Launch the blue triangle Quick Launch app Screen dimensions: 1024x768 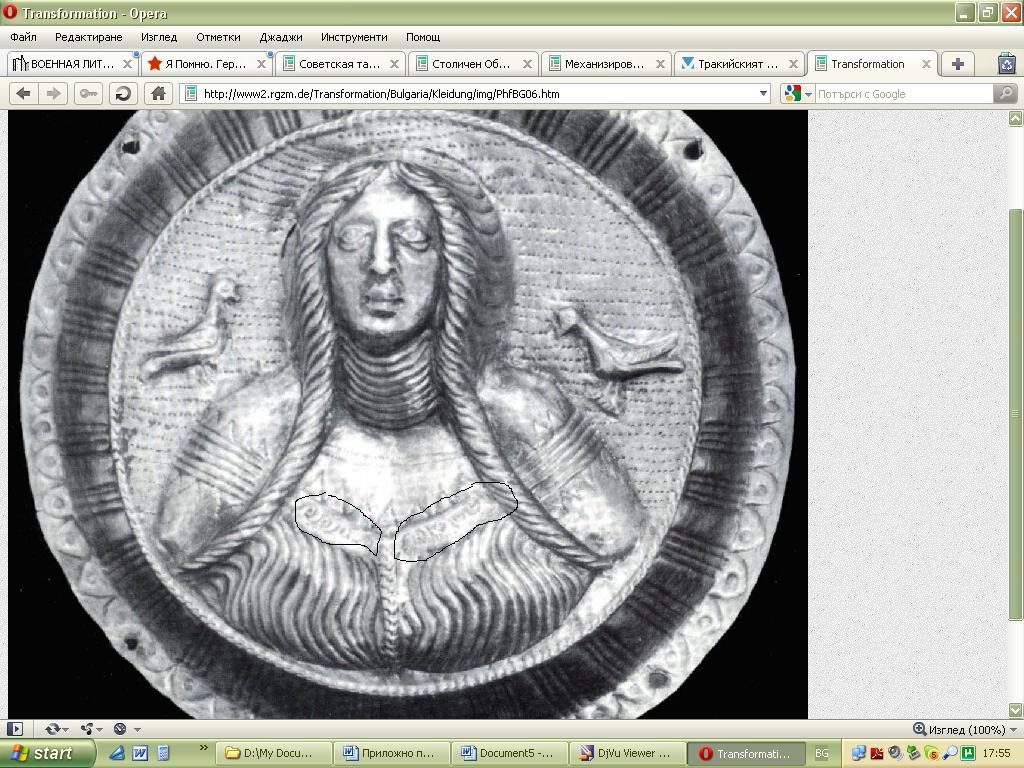(x=117, y=753)
